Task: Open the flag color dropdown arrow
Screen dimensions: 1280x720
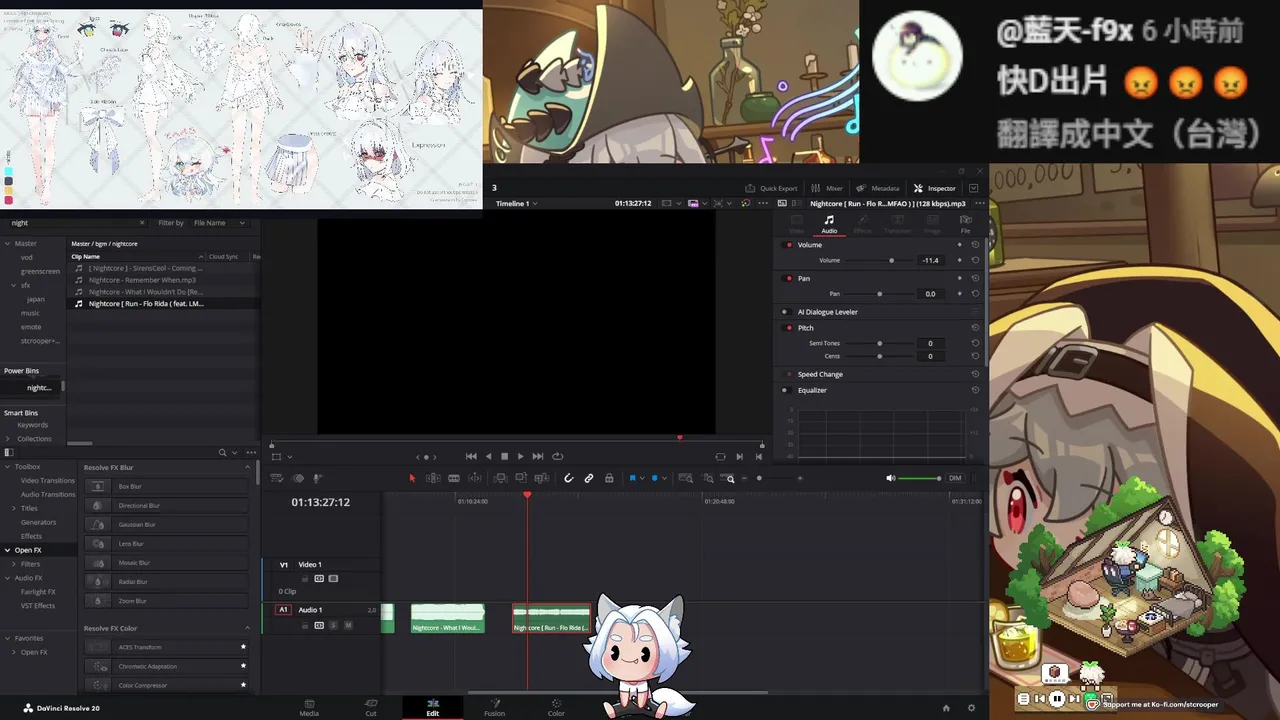Action: click(642, 478)
